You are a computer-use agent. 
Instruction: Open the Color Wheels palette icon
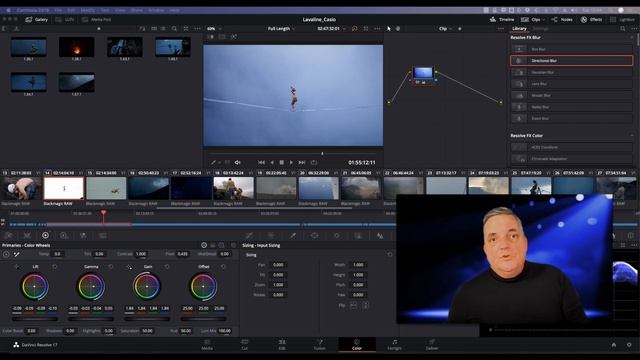pyautogui.click(x=45, y=236)
